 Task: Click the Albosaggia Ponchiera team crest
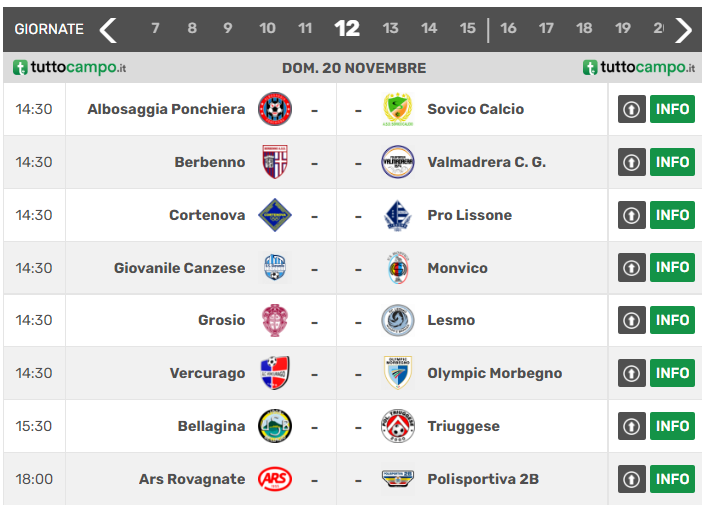(x=274, y=109)
